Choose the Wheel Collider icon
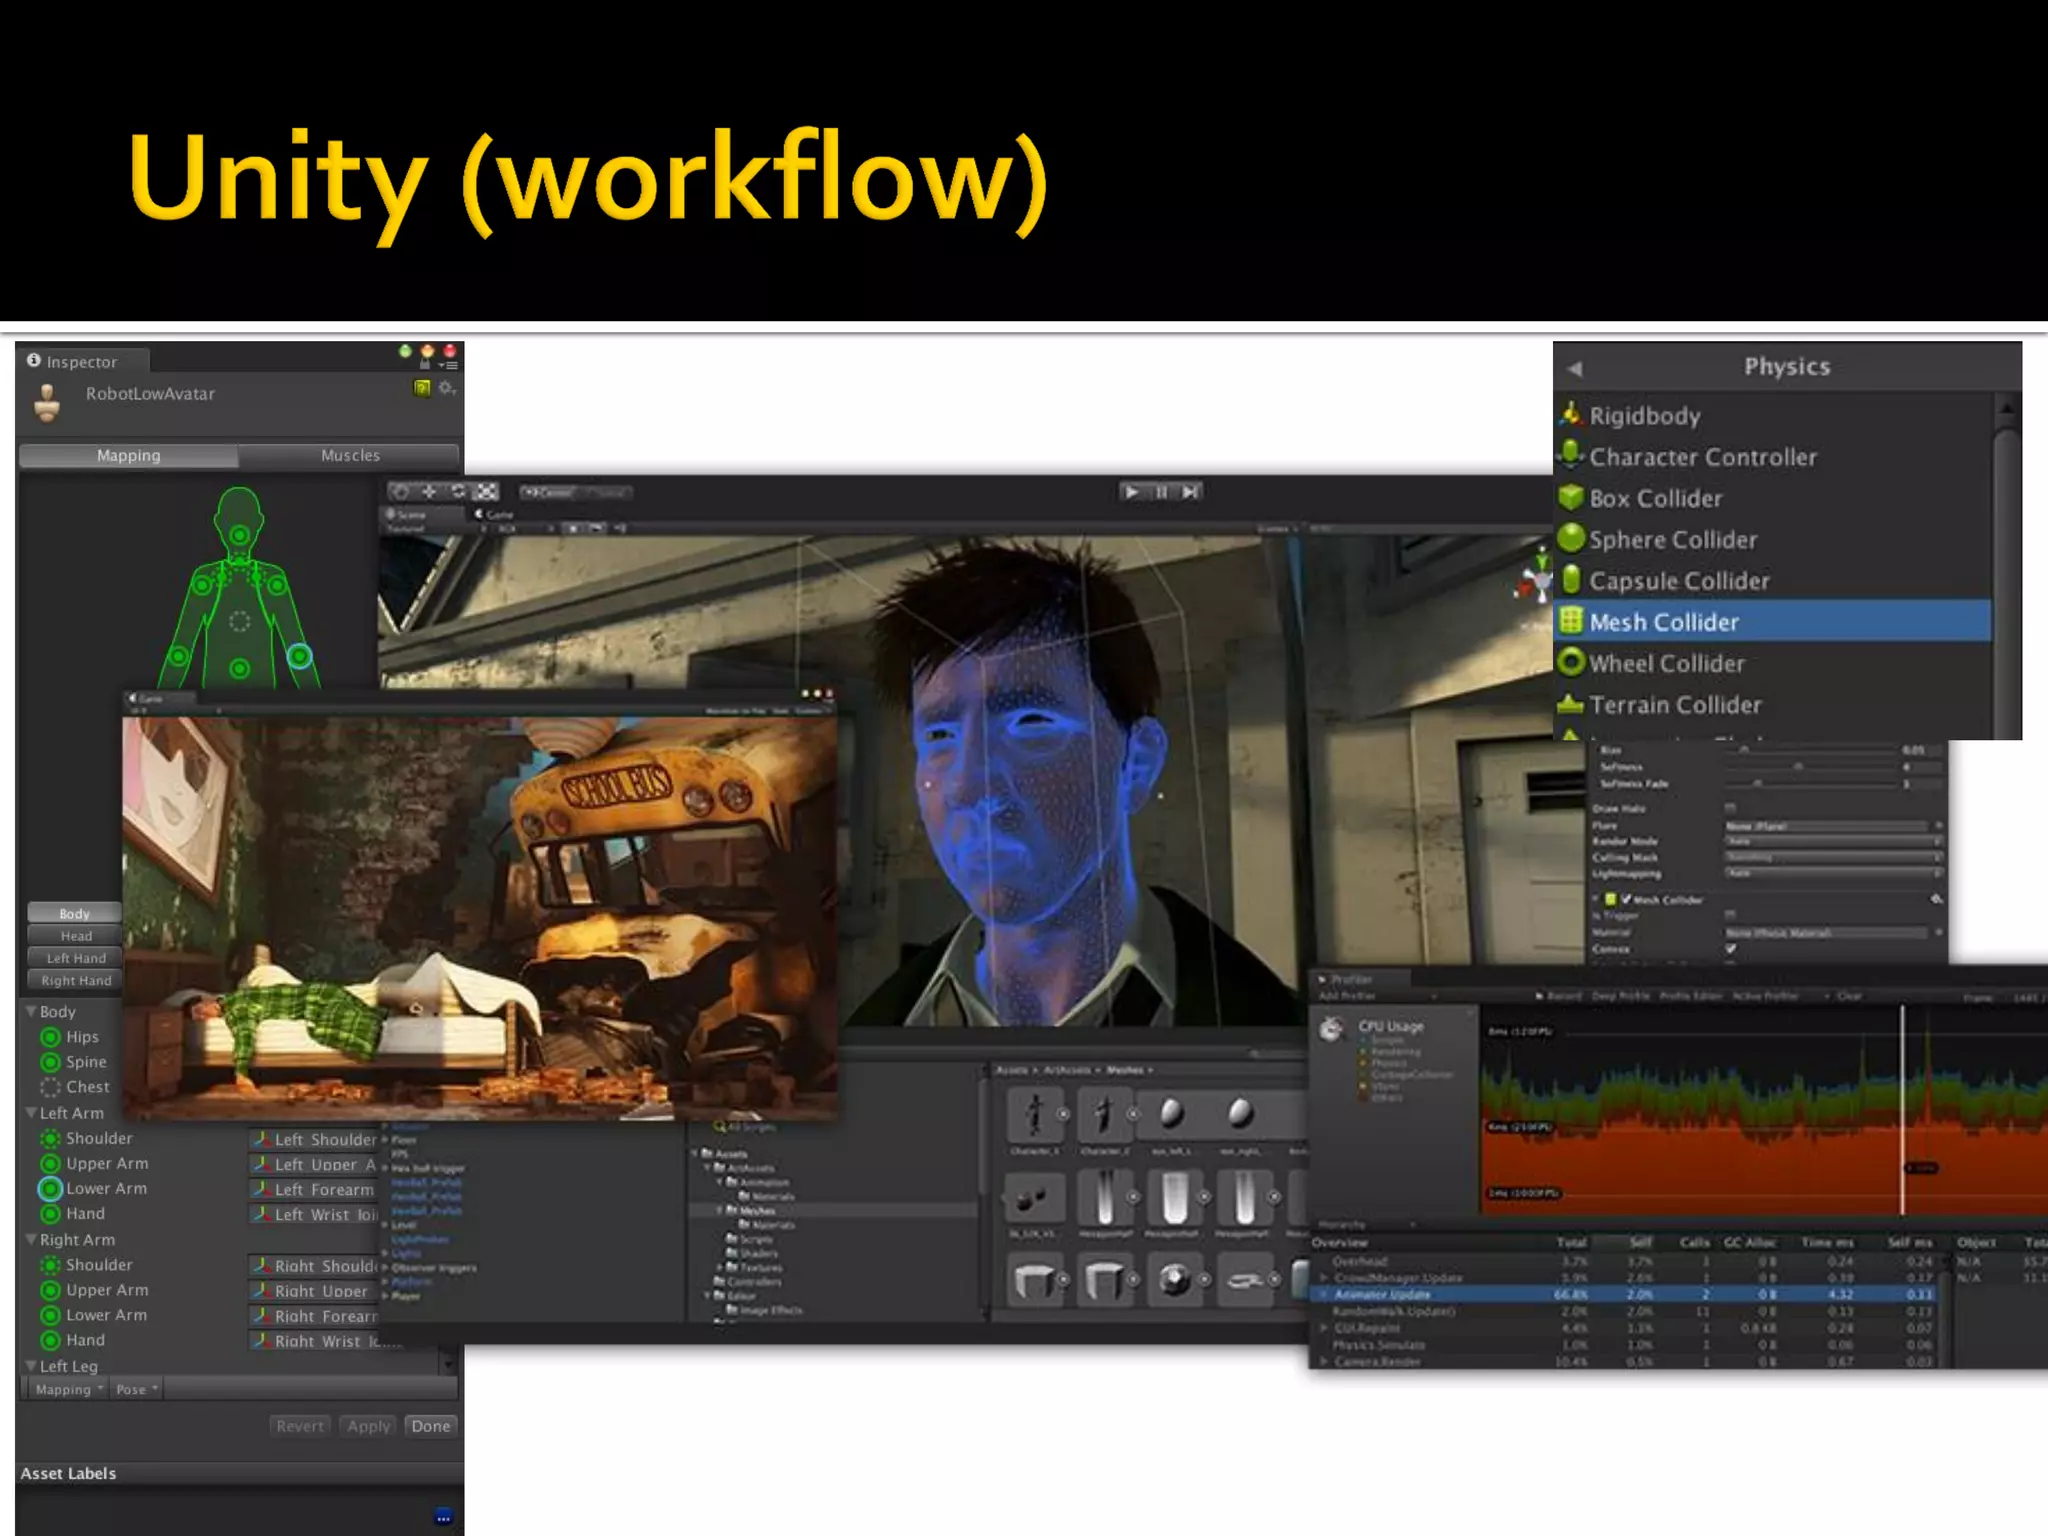 pos(1571,662)
